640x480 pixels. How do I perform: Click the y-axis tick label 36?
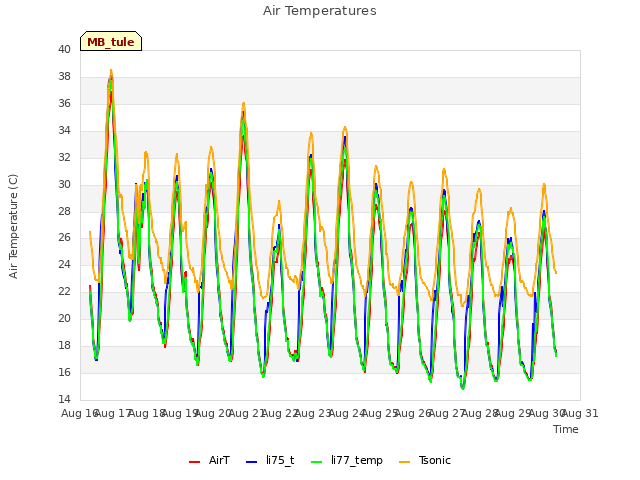[64, 103]
